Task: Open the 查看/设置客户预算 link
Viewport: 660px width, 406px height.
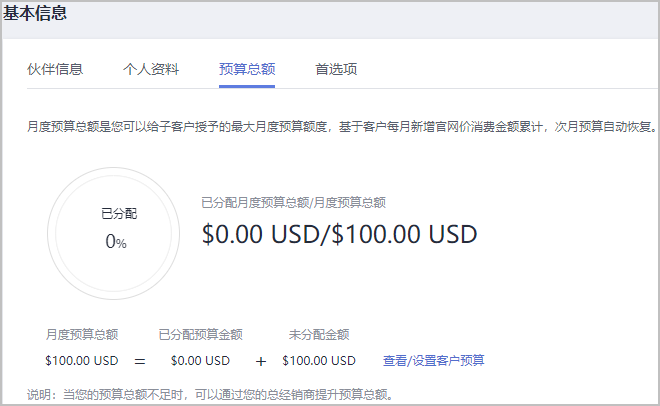Action: (434, 361)
